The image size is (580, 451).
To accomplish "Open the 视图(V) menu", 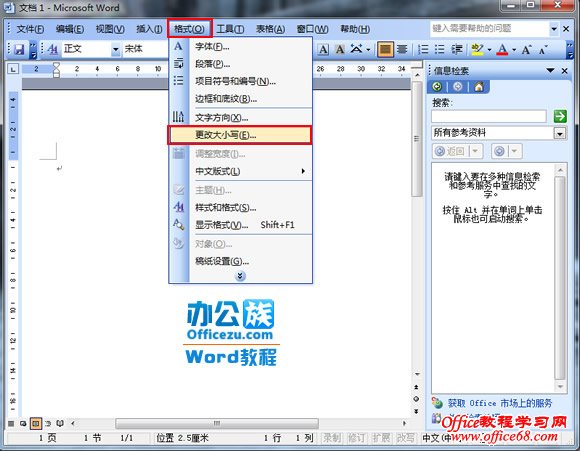I will point(110,29).
